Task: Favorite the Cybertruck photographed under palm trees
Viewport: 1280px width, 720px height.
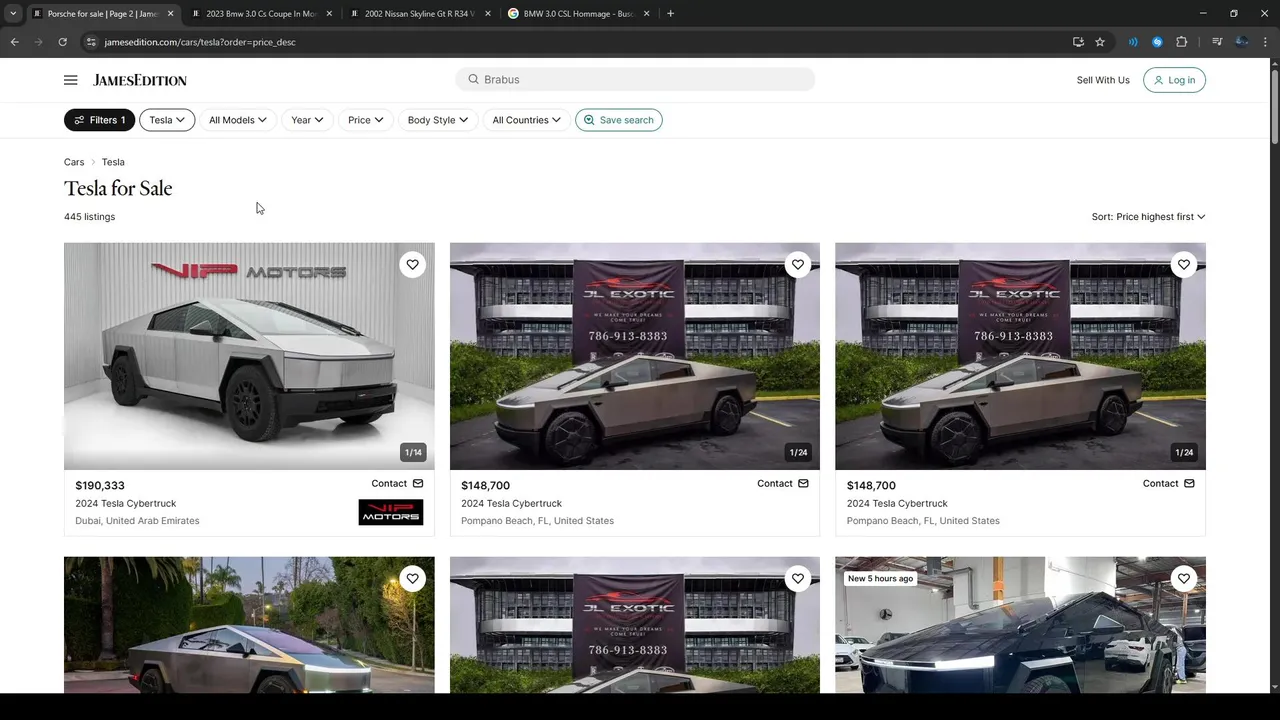Action: pos(412,578)
